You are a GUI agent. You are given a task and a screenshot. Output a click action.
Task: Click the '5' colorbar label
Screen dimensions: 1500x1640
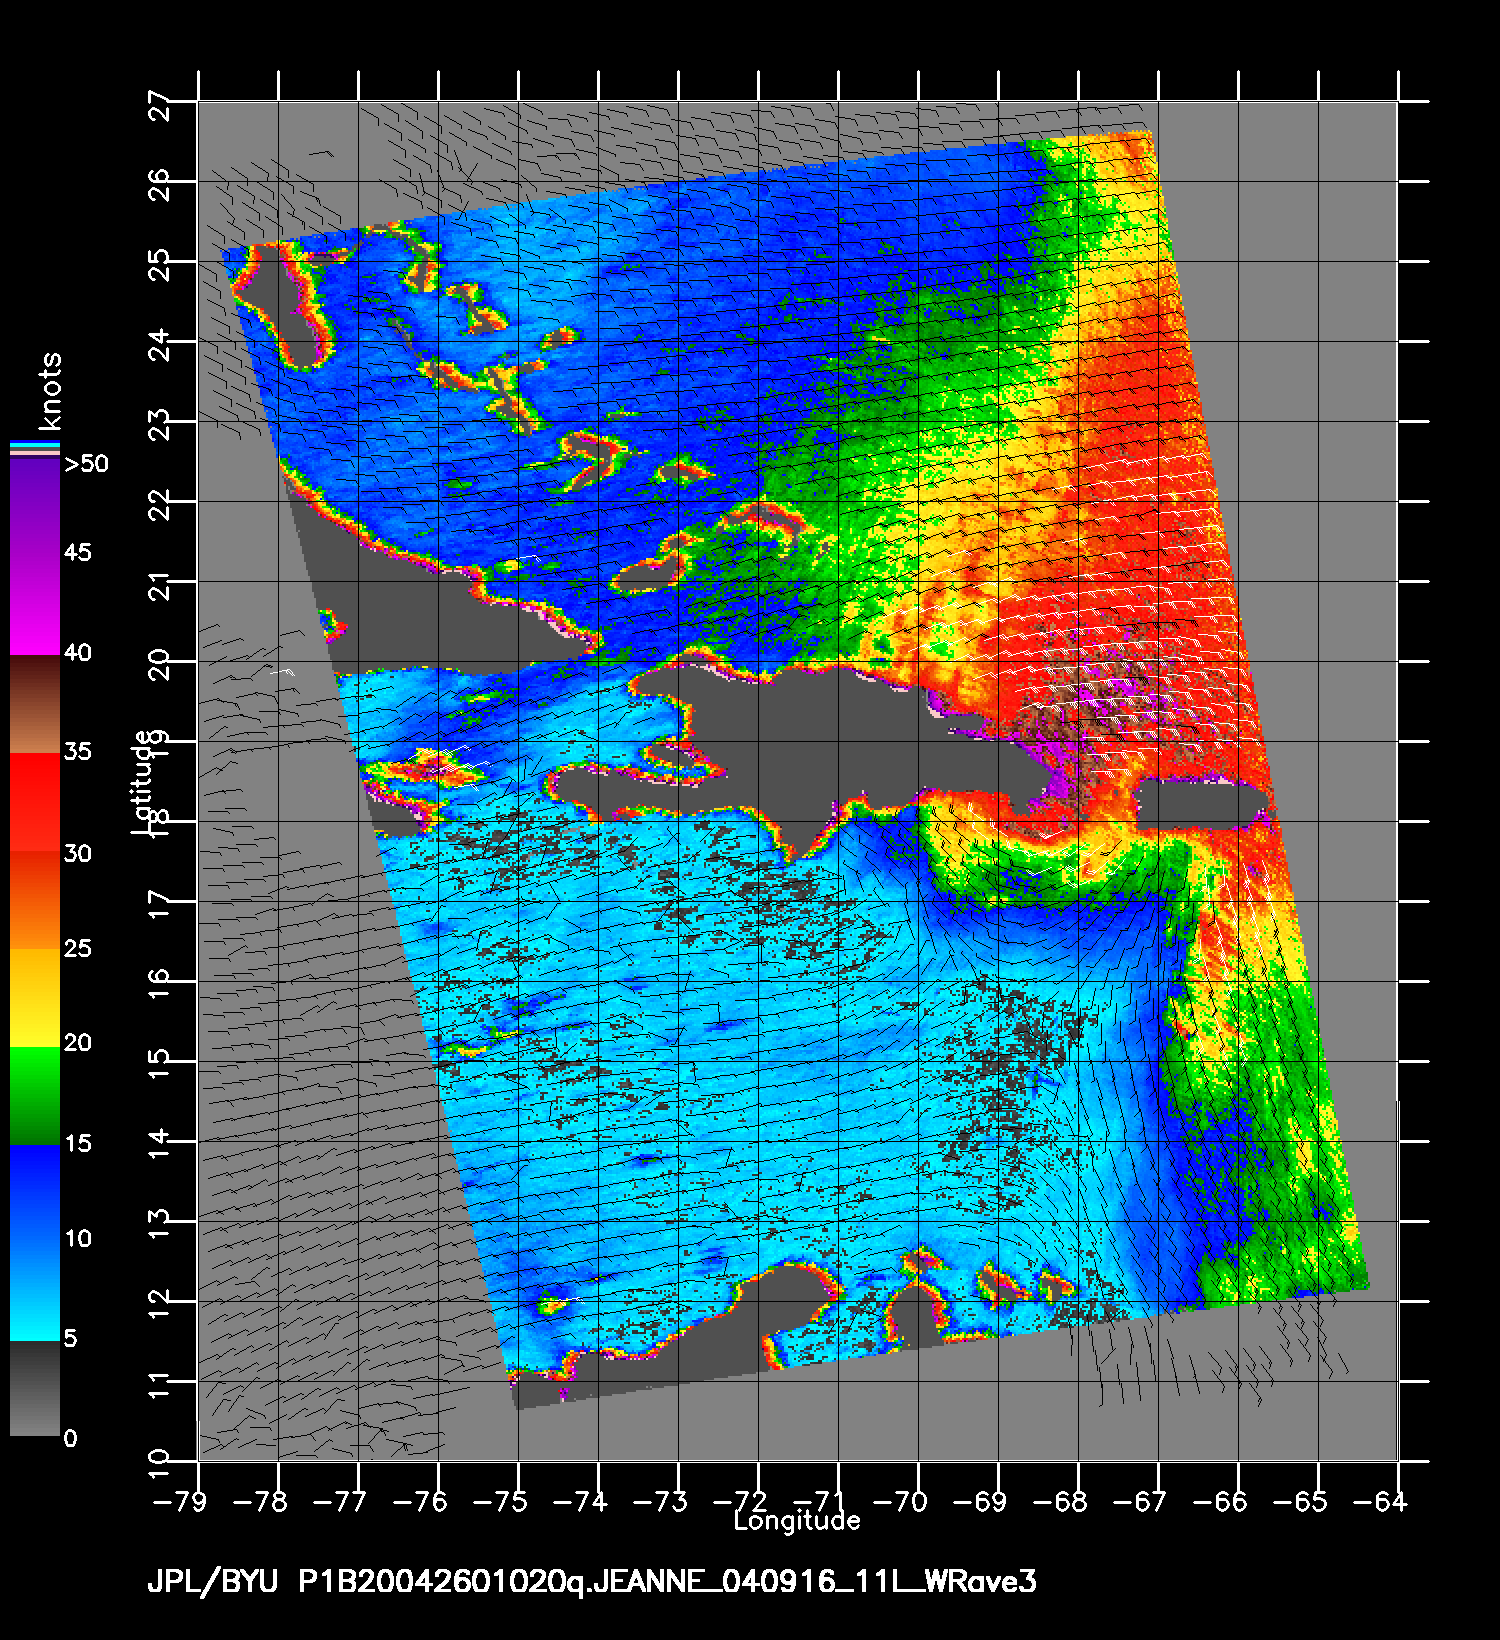[x=70, y=1338]
